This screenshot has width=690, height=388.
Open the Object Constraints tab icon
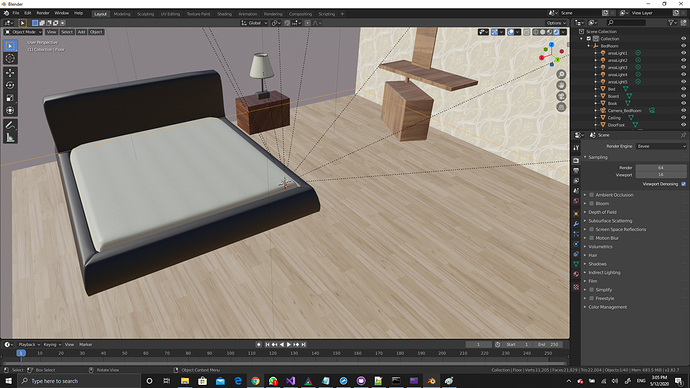(576, 254)
